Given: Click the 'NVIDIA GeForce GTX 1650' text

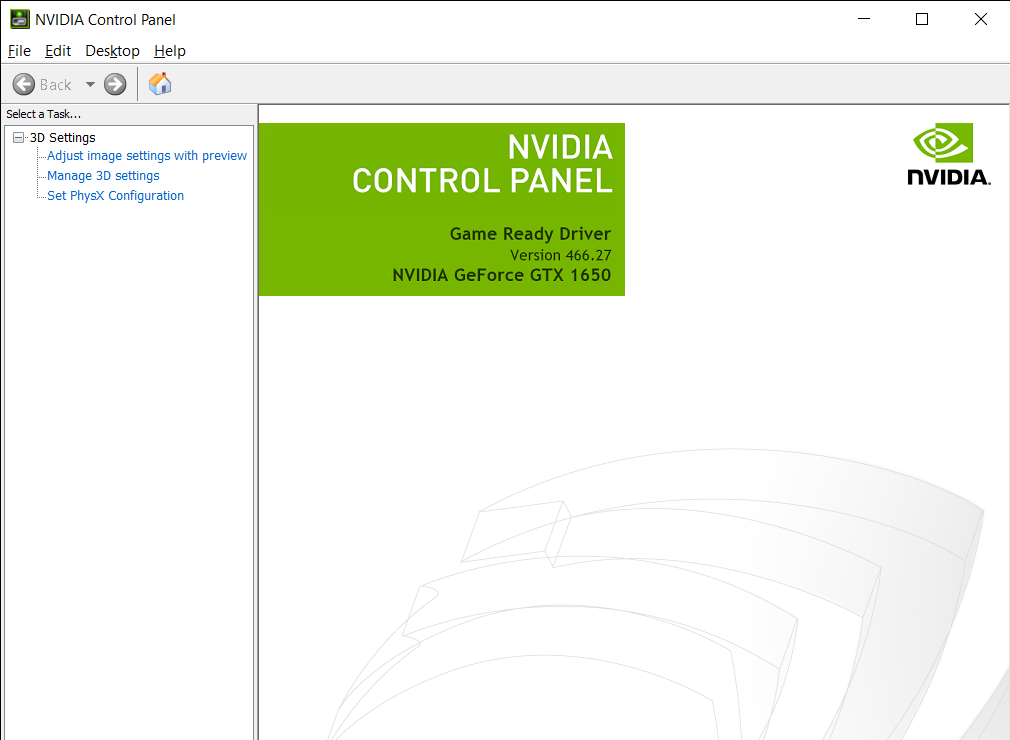Looking at the screenshot, I should pos(502,275).
